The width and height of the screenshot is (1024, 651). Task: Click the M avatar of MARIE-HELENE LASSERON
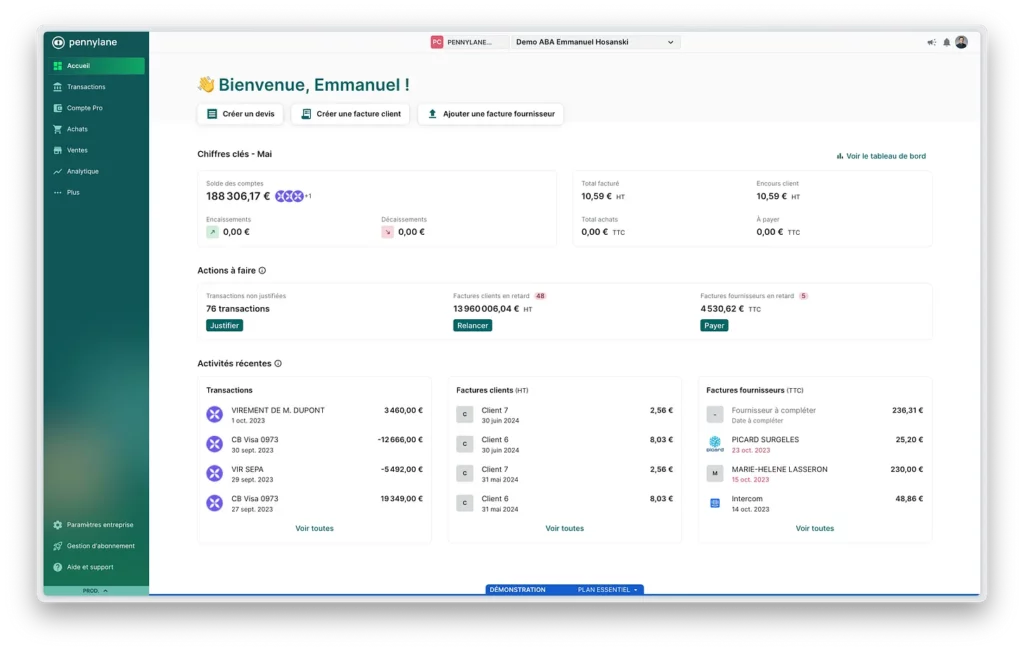715,474
